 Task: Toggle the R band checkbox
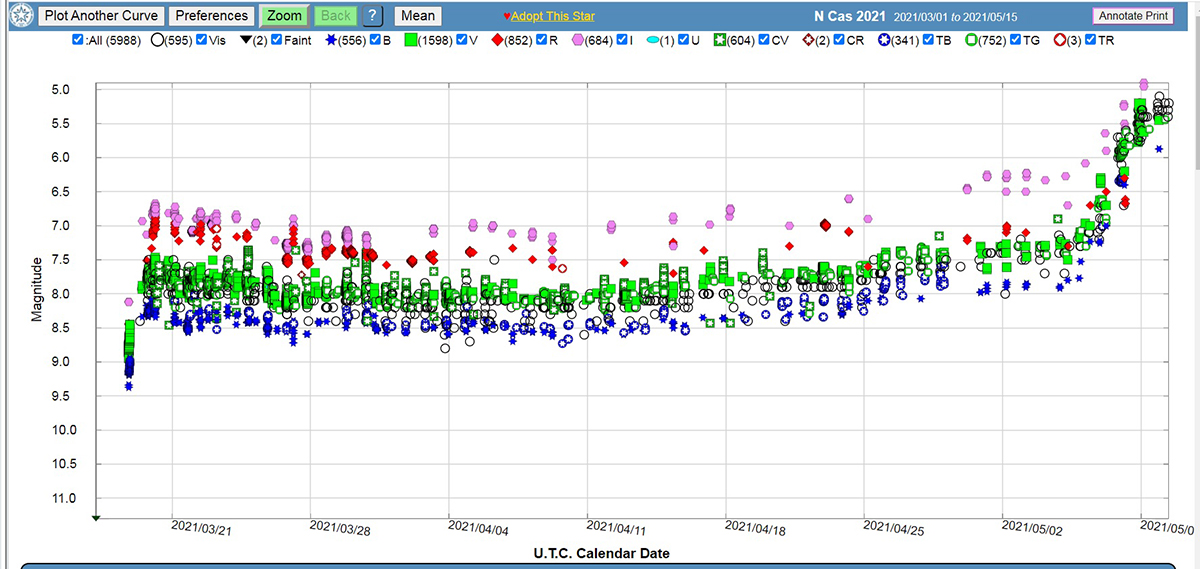click(541, 41)
